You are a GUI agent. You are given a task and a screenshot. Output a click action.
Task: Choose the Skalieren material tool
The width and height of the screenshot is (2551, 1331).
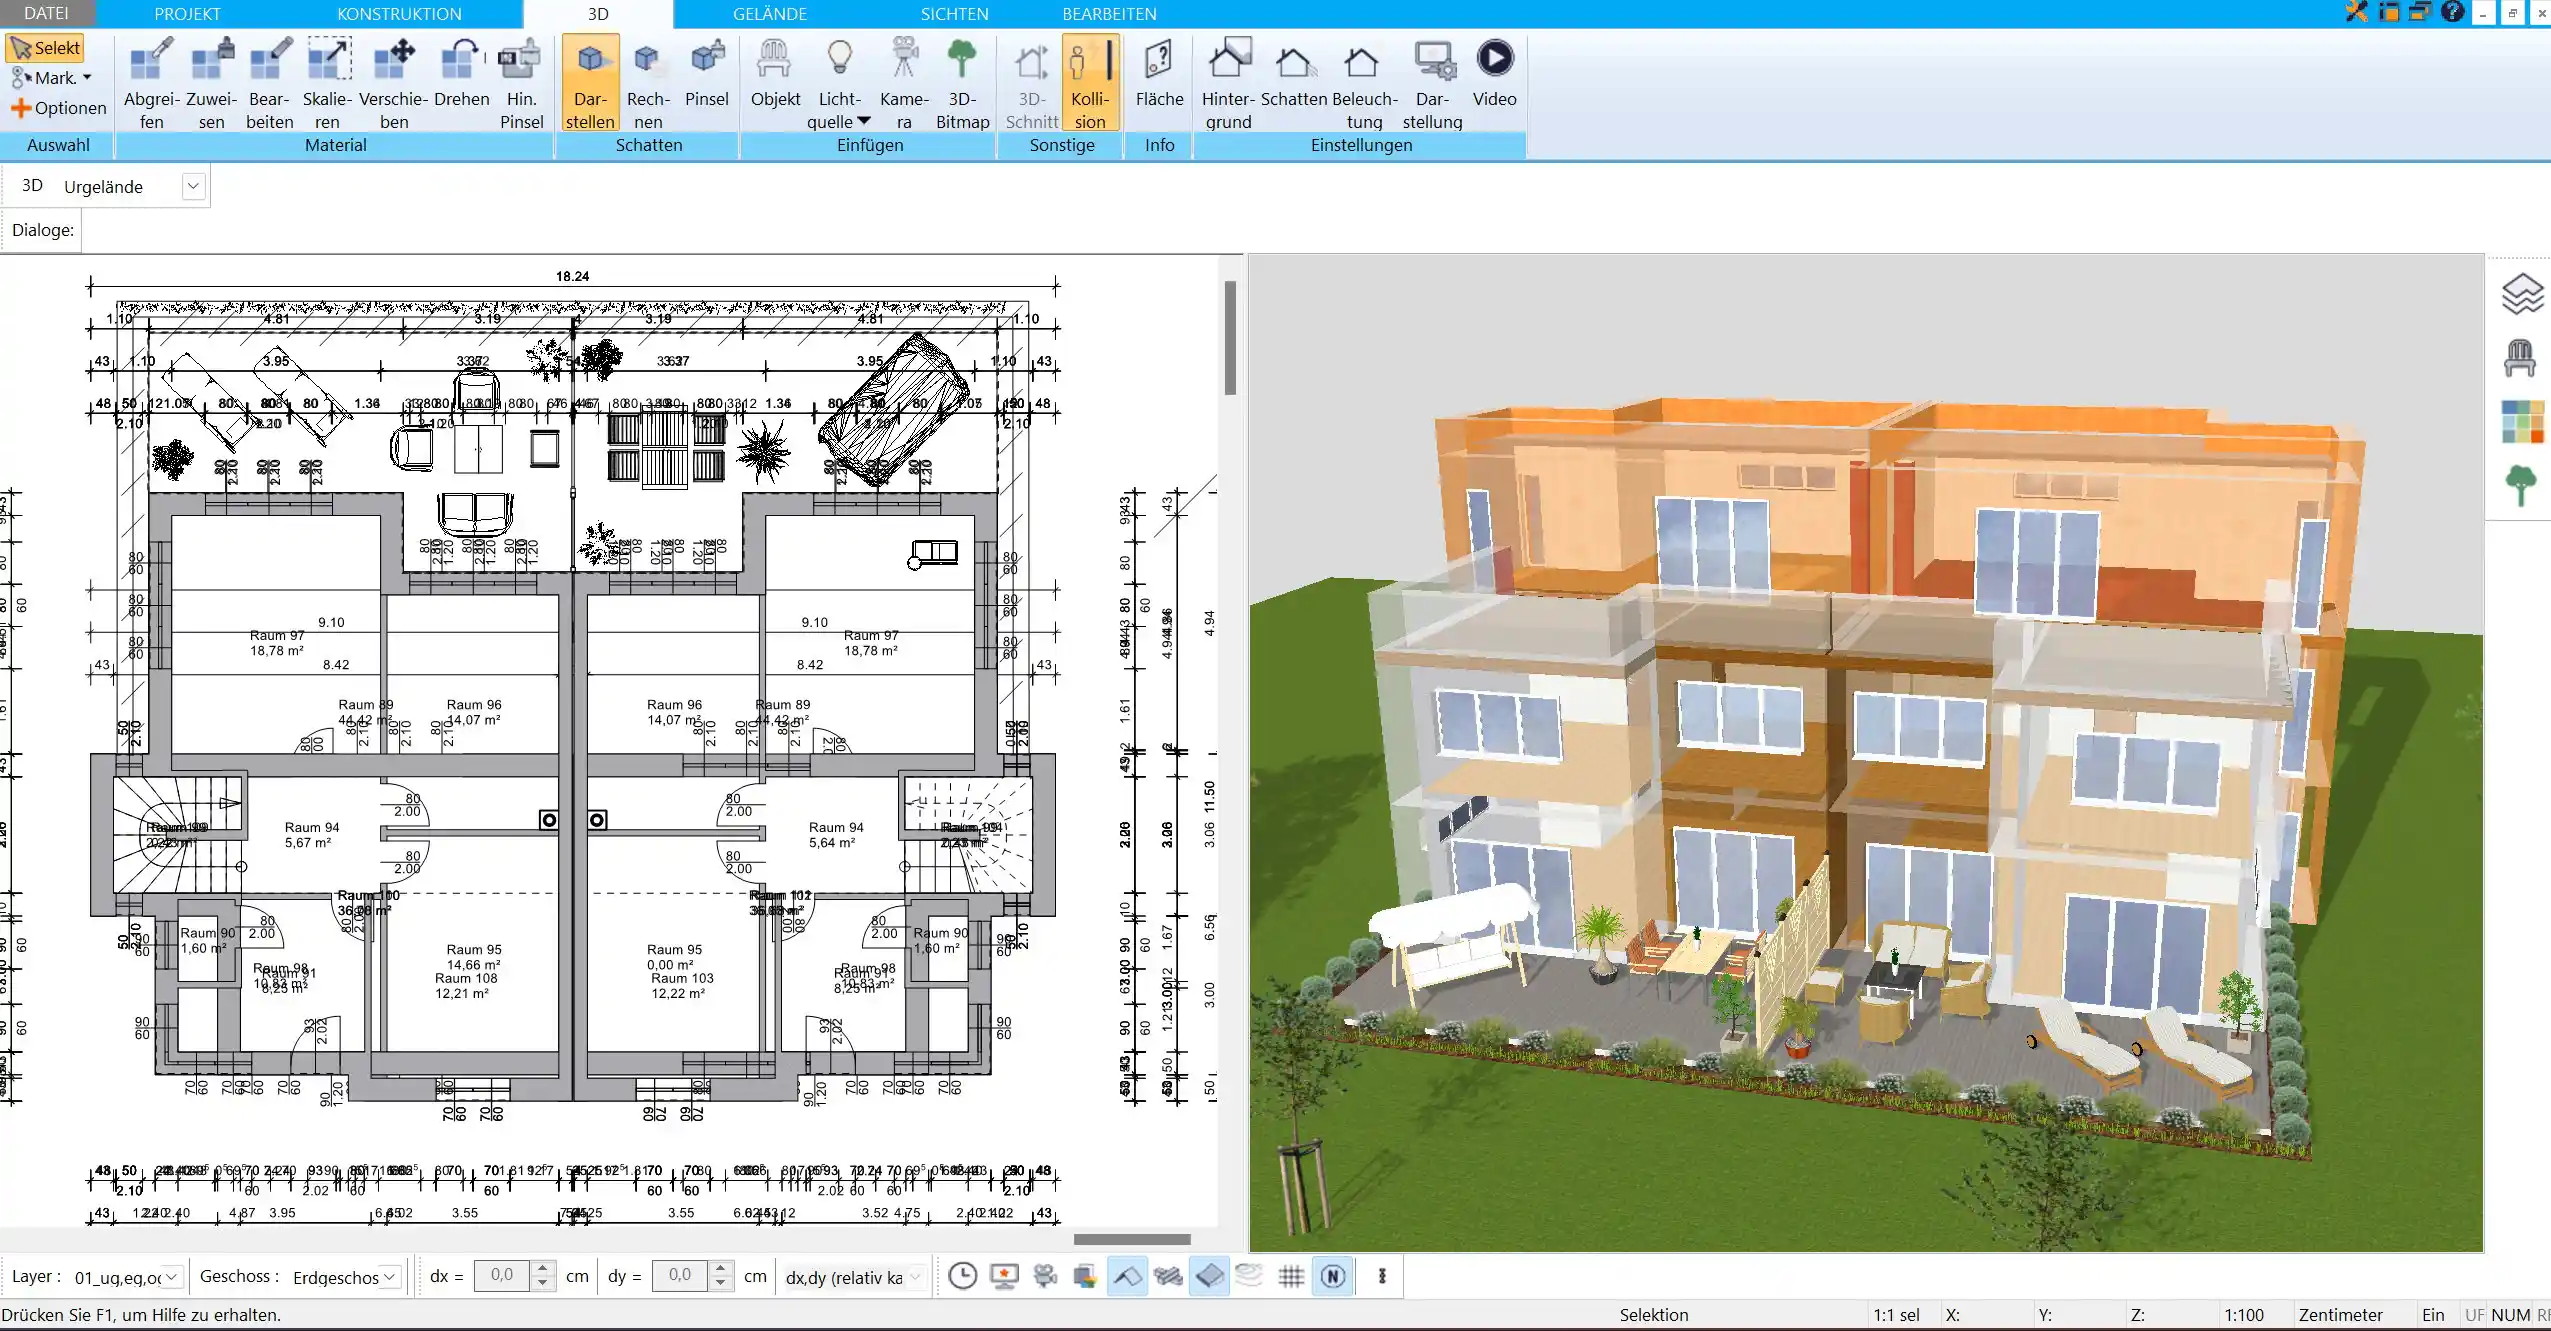327,83
